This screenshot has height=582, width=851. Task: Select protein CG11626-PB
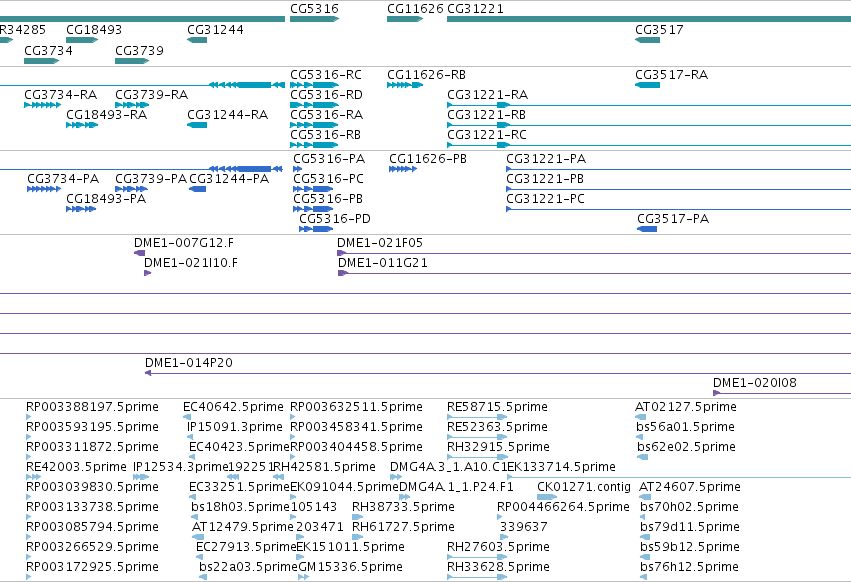(403, 169)
